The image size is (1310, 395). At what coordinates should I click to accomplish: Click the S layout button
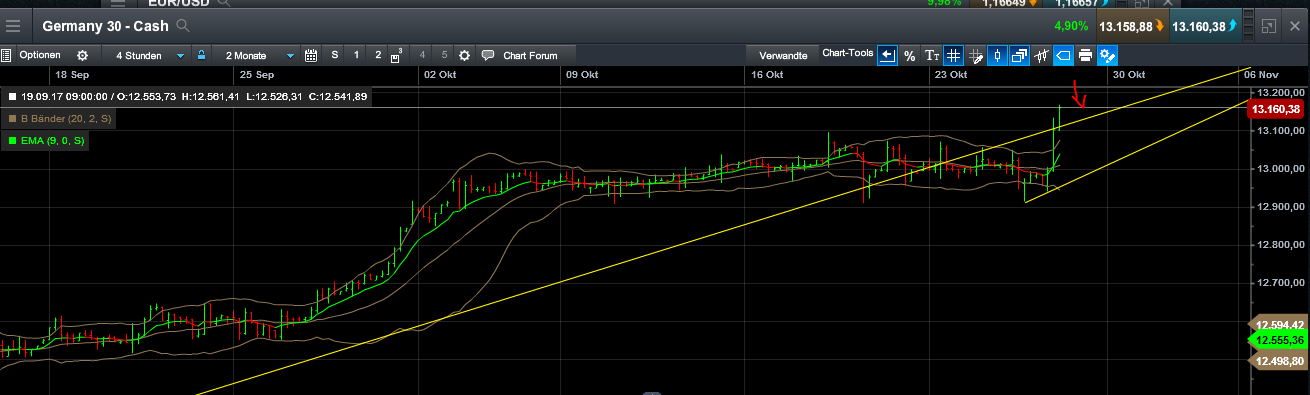click(335, 55)
